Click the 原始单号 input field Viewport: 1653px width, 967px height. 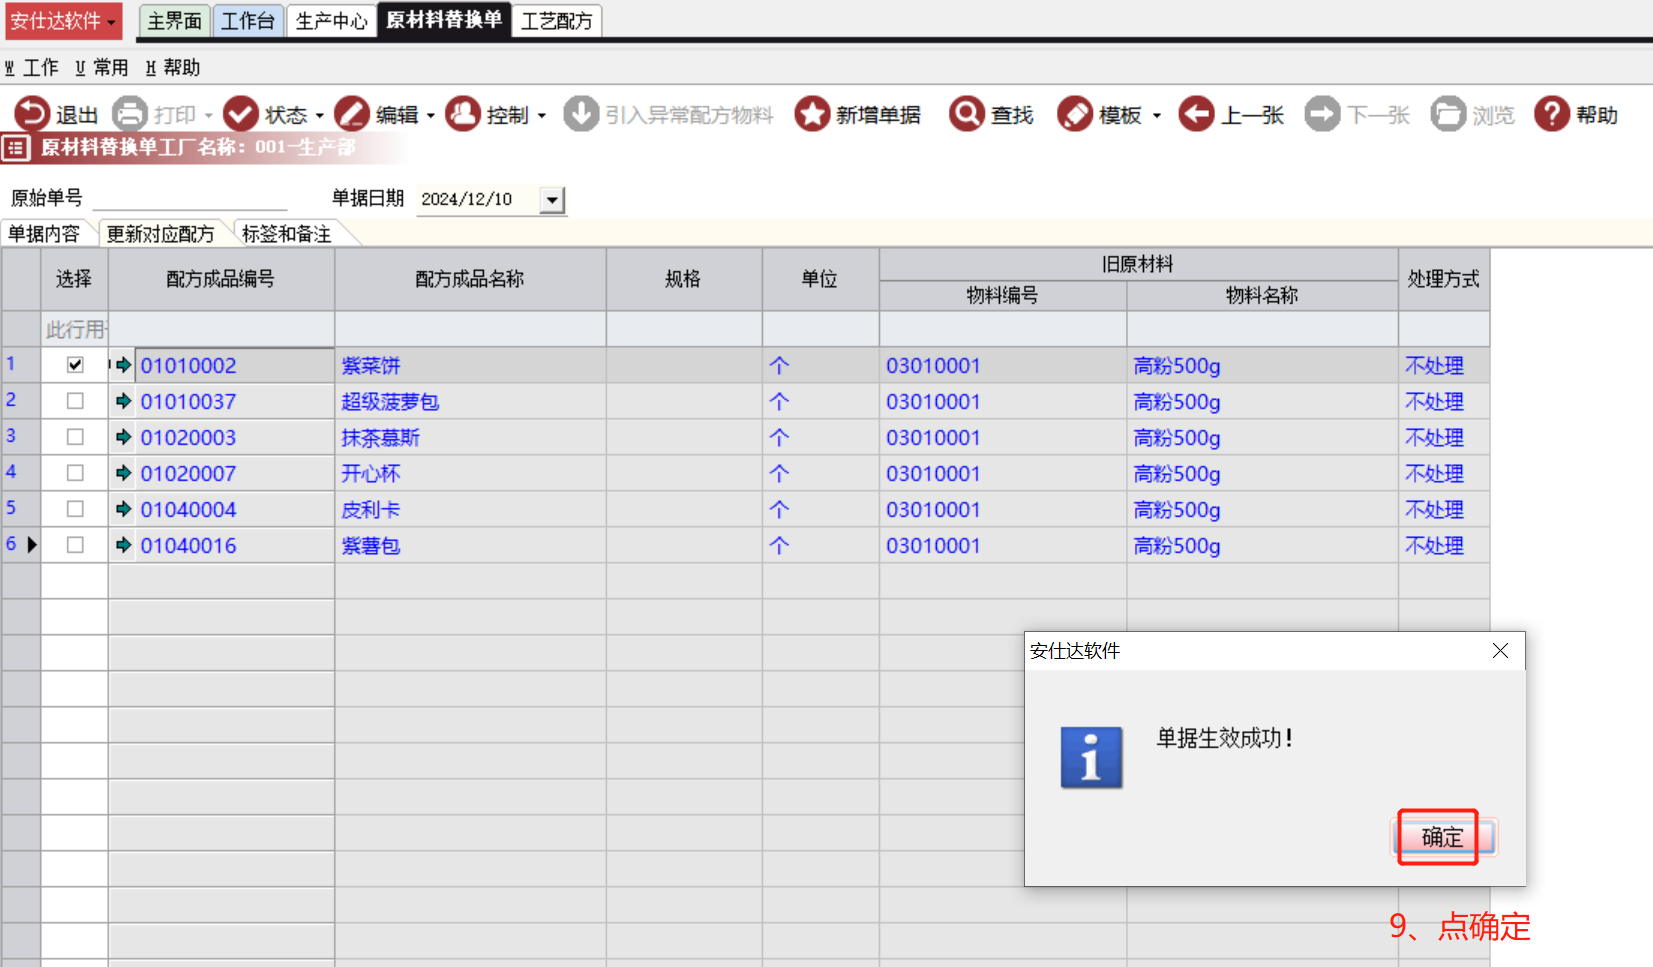[190, 198]
